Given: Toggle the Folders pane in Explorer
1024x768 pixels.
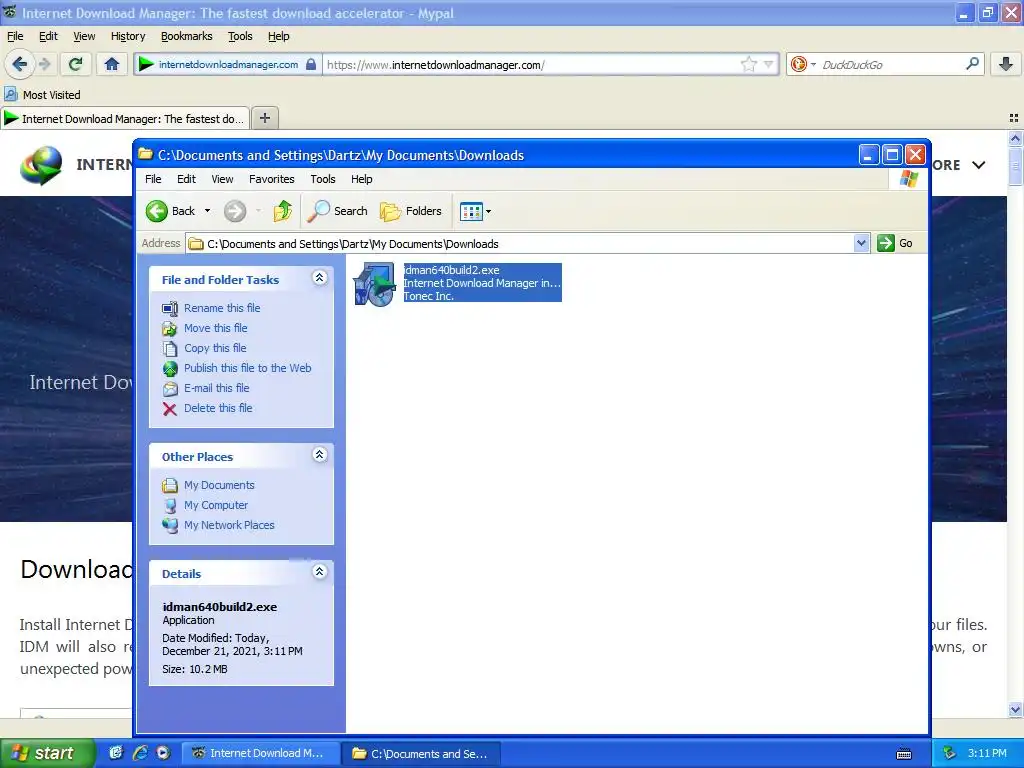Looking at the screenshot, I should tap(411, 211).
